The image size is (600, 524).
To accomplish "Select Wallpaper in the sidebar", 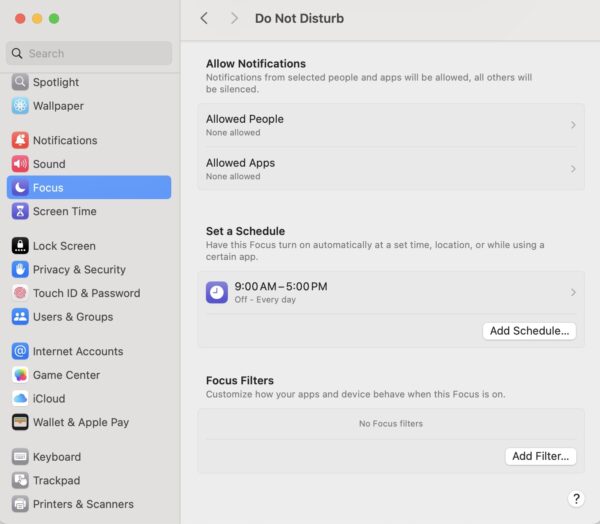I will 58,106.
